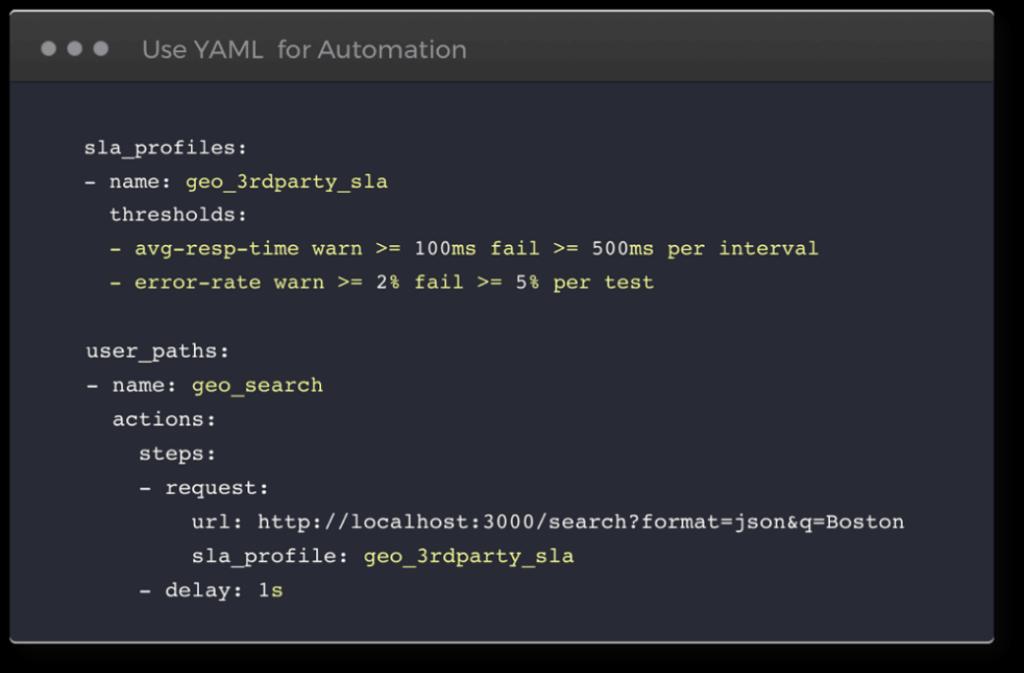Click the "user_paths:" key
Image resolution: width=1024 pixels, height=673 pixels.
158,352
